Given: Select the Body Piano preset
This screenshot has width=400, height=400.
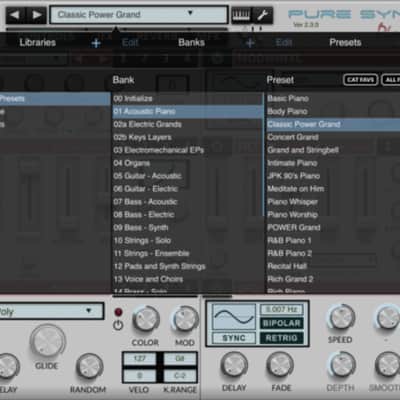Looking at the screenshot, I should tap(333, 111).
